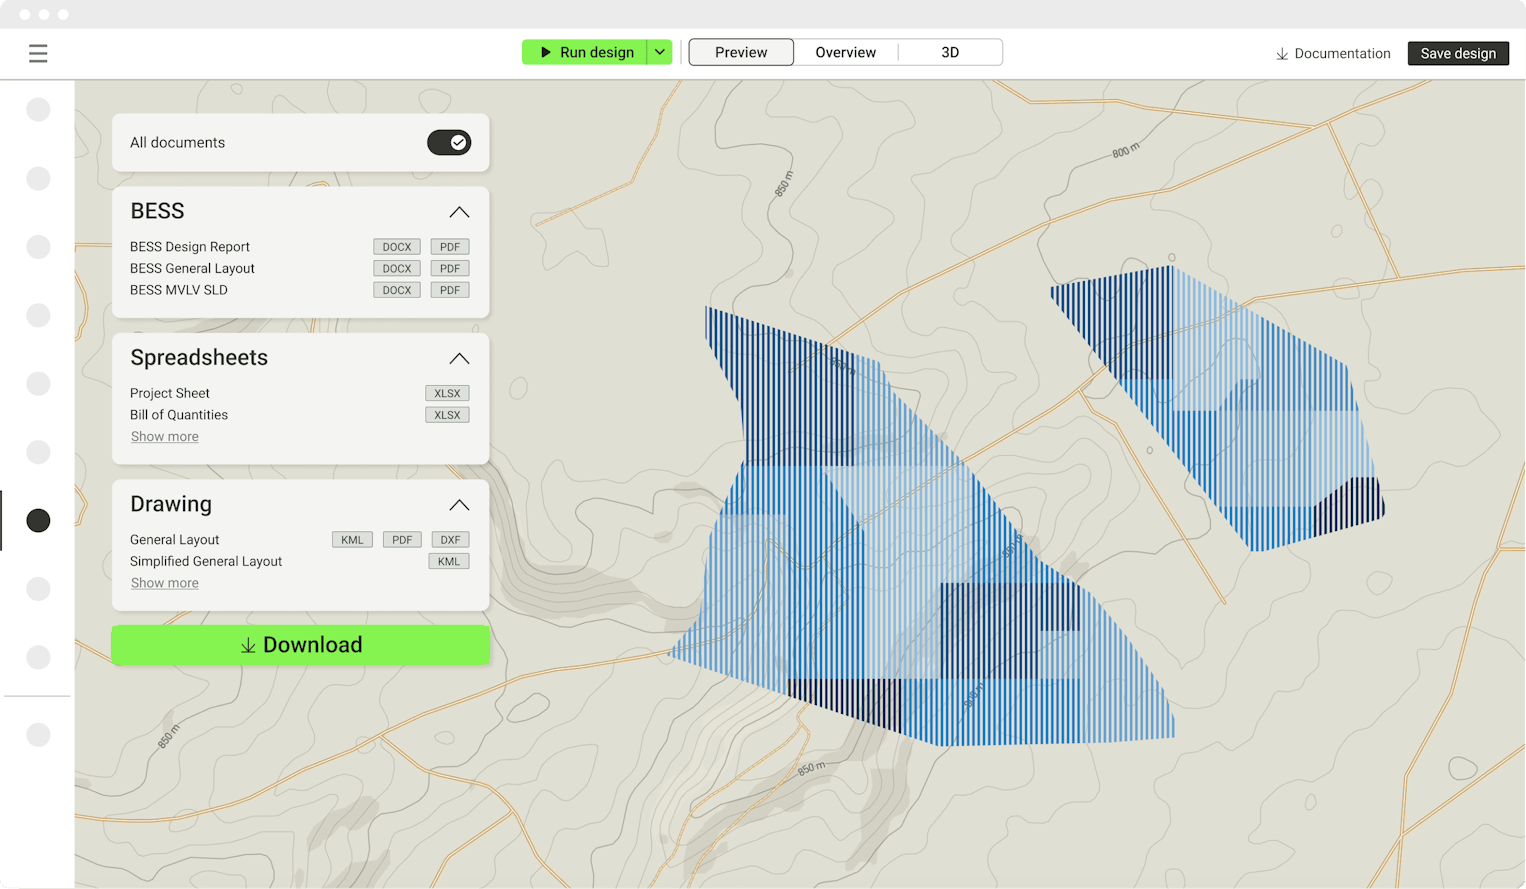Collapse the BESS section
Image resolution: width=1526 pixels, height=889 pixels.
pos(459,212)
